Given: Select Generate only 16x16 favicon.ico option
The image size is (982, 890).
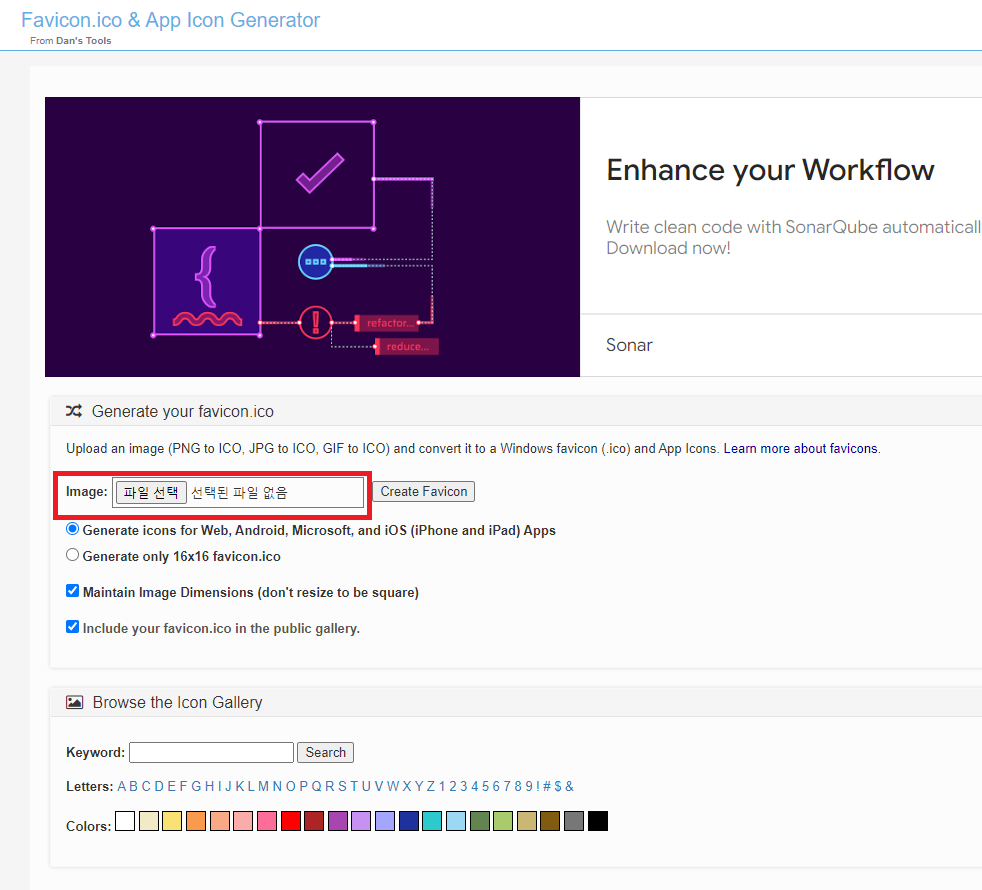Looking at the screenshot, I should (x=73, y=555).
